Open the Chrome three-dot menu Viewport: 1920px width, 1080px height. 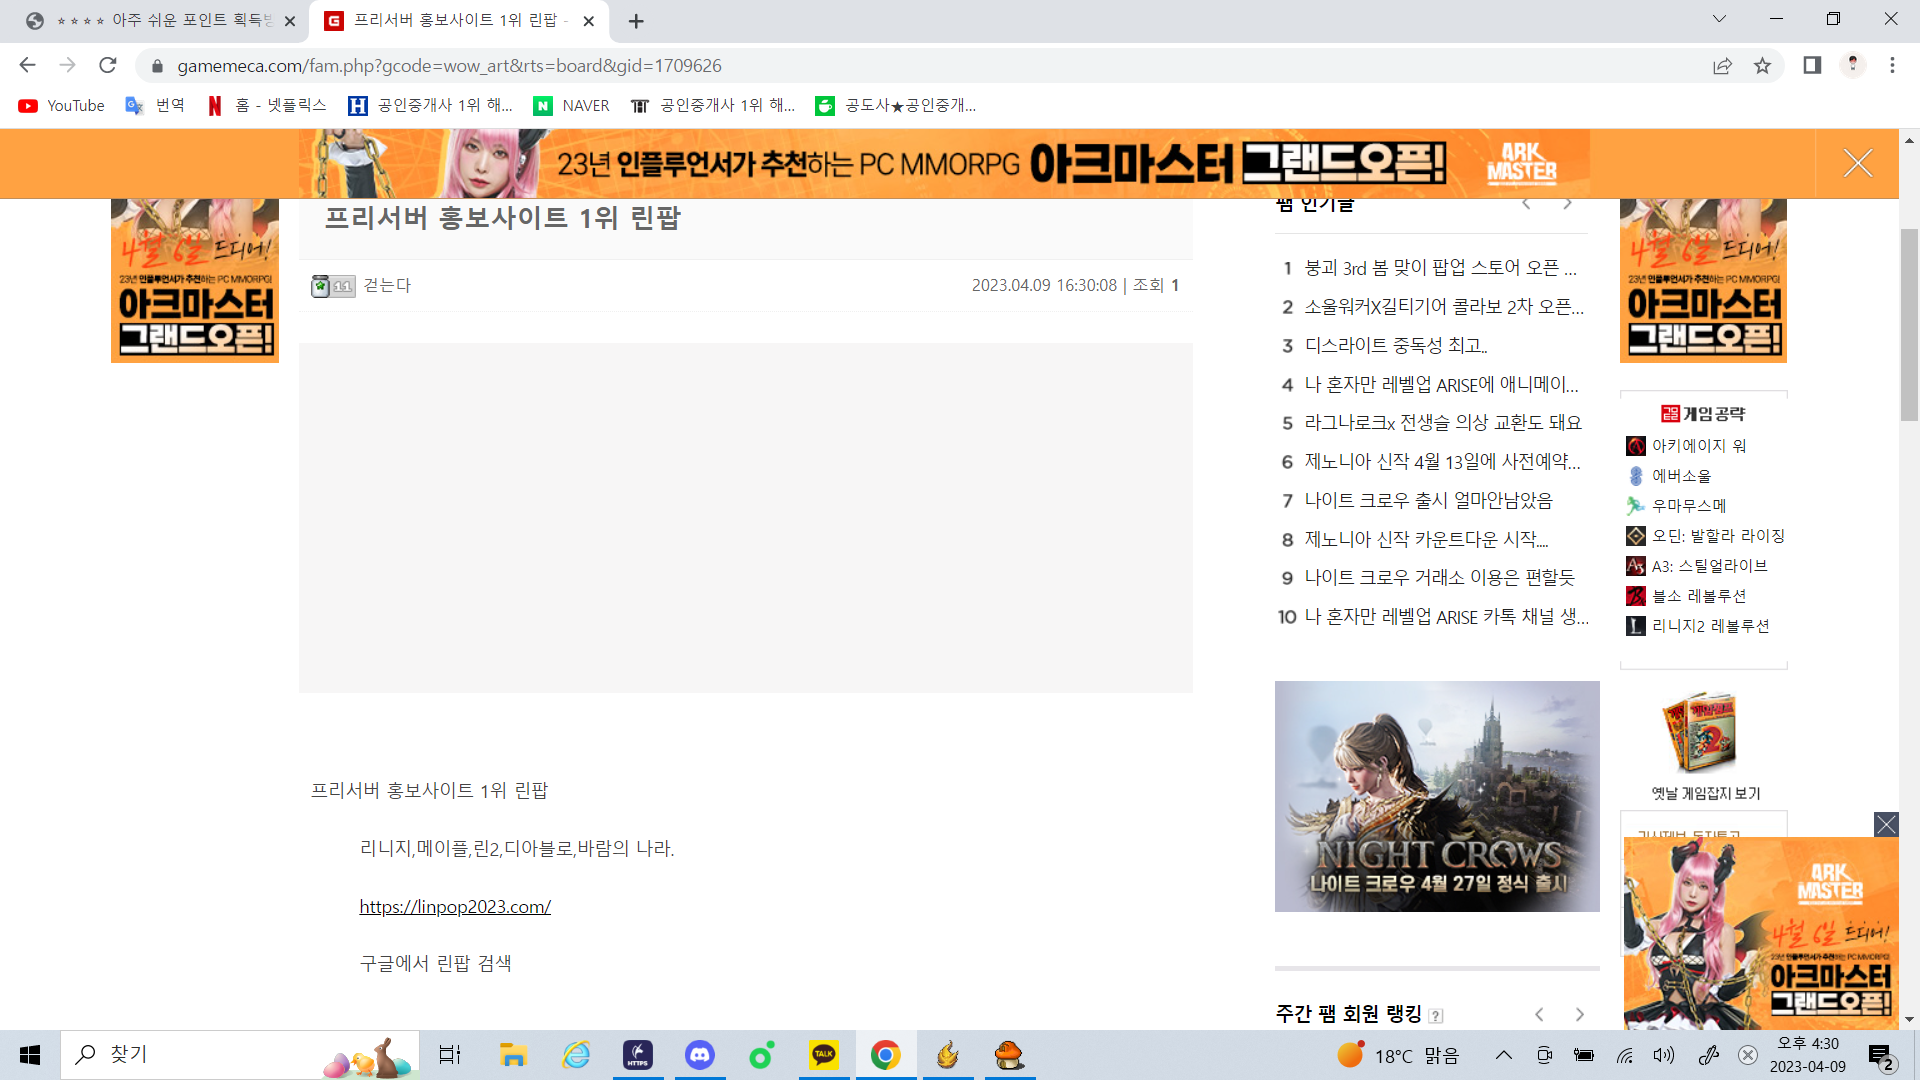click(1892, 65)
